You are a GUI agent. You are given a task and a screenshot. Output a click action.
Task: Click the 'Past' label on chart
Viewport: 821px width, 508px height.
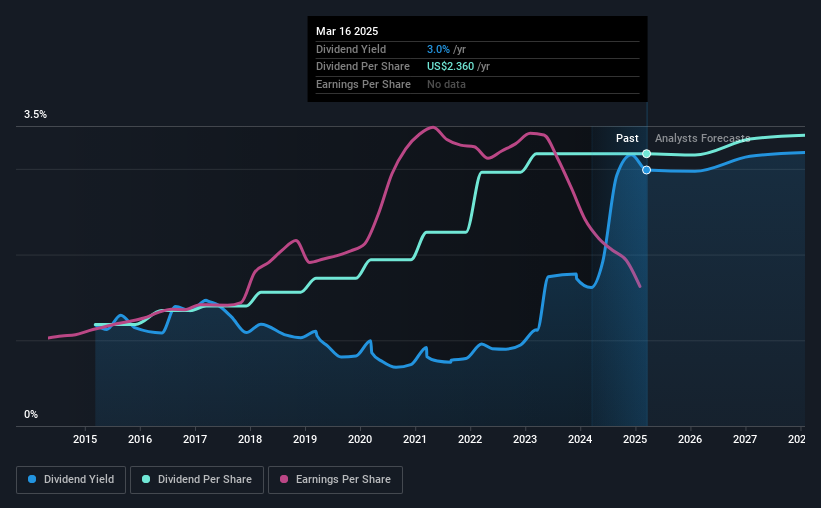[627, 138]
